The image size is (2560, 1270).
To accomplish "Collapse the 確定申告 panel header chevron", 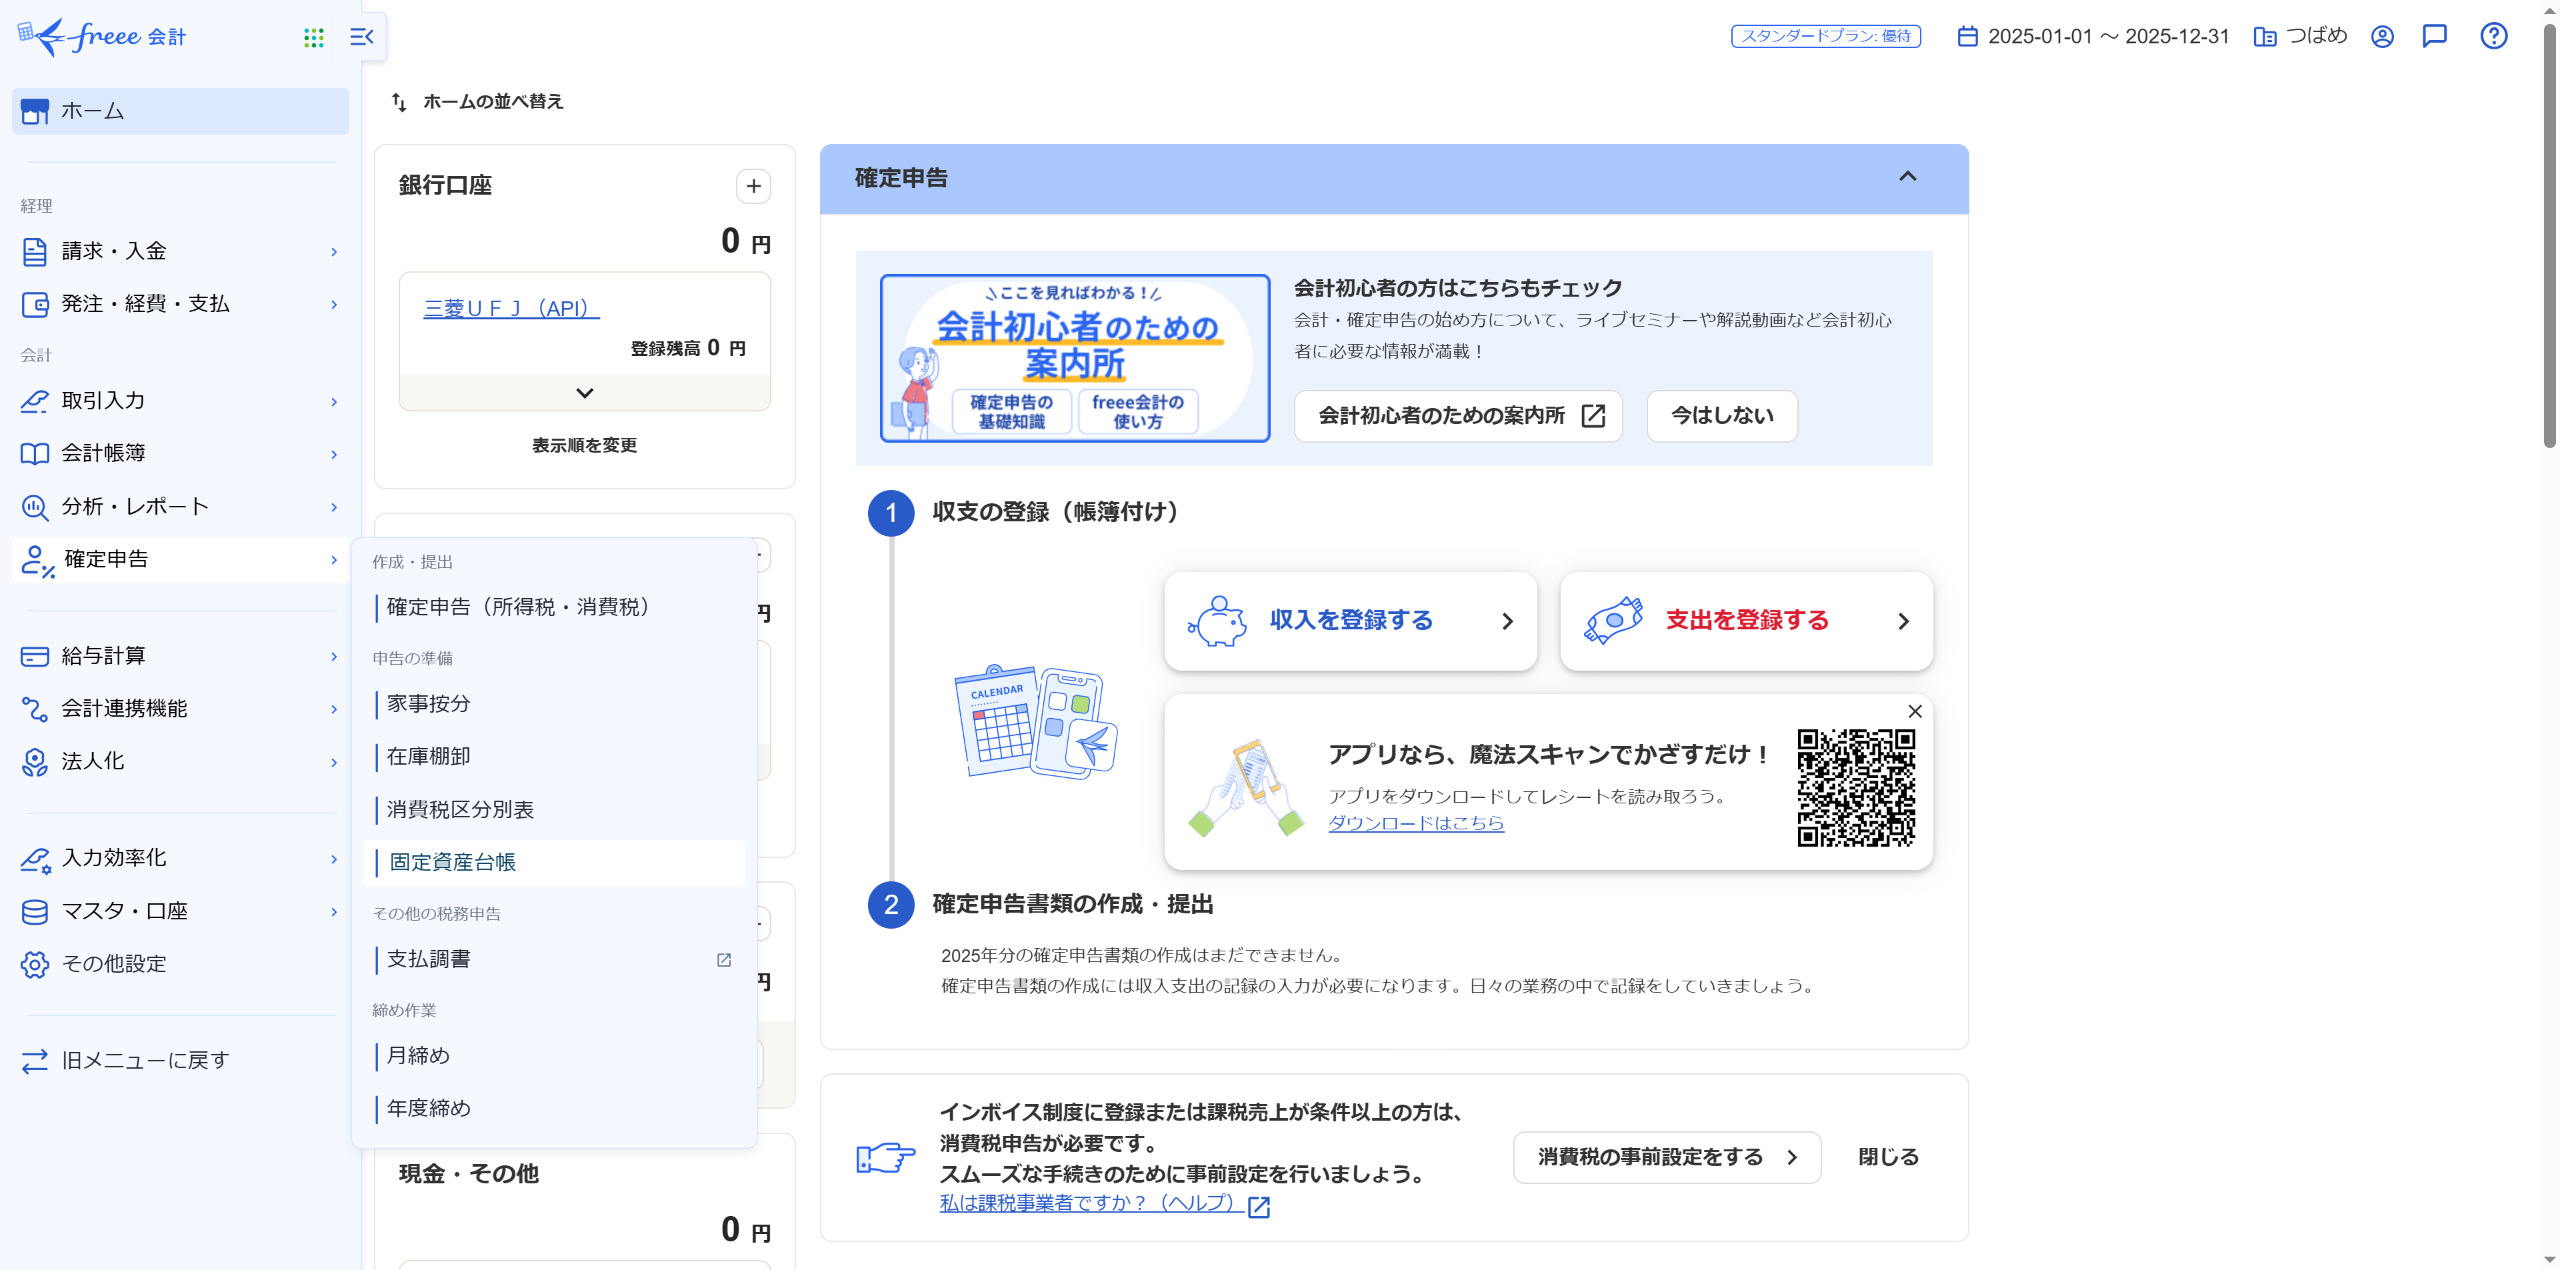I will [1907, 177].
